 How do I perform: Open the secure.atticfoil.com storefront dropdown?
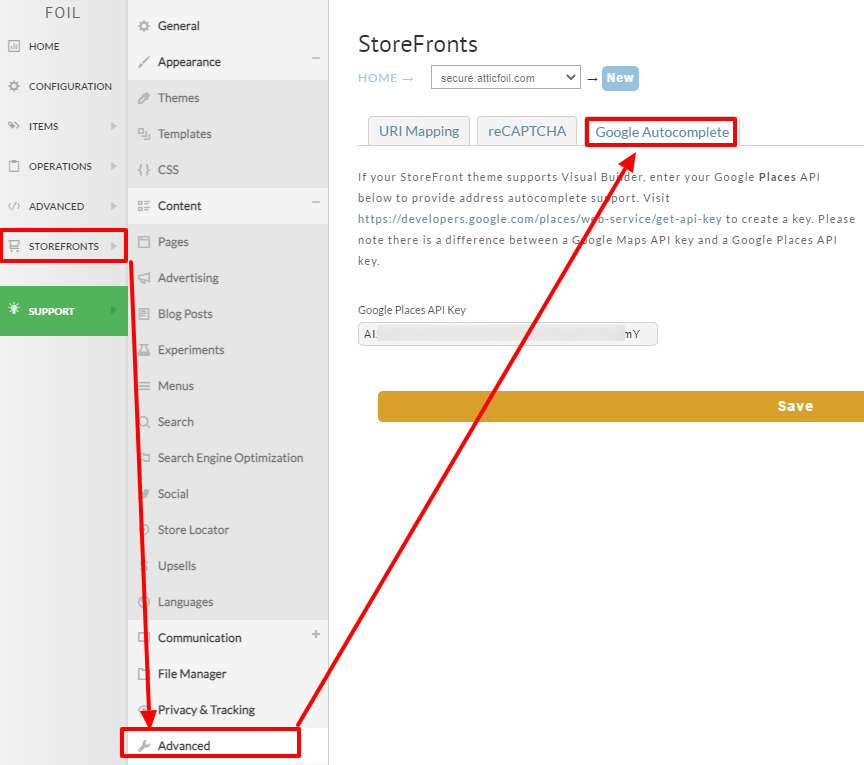[506, 78]
